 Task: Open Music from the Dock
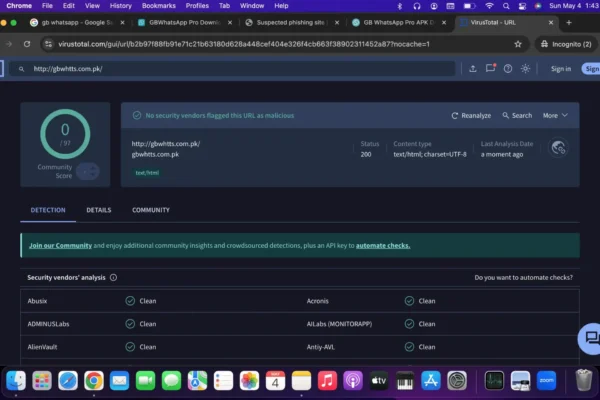(327, 381)
